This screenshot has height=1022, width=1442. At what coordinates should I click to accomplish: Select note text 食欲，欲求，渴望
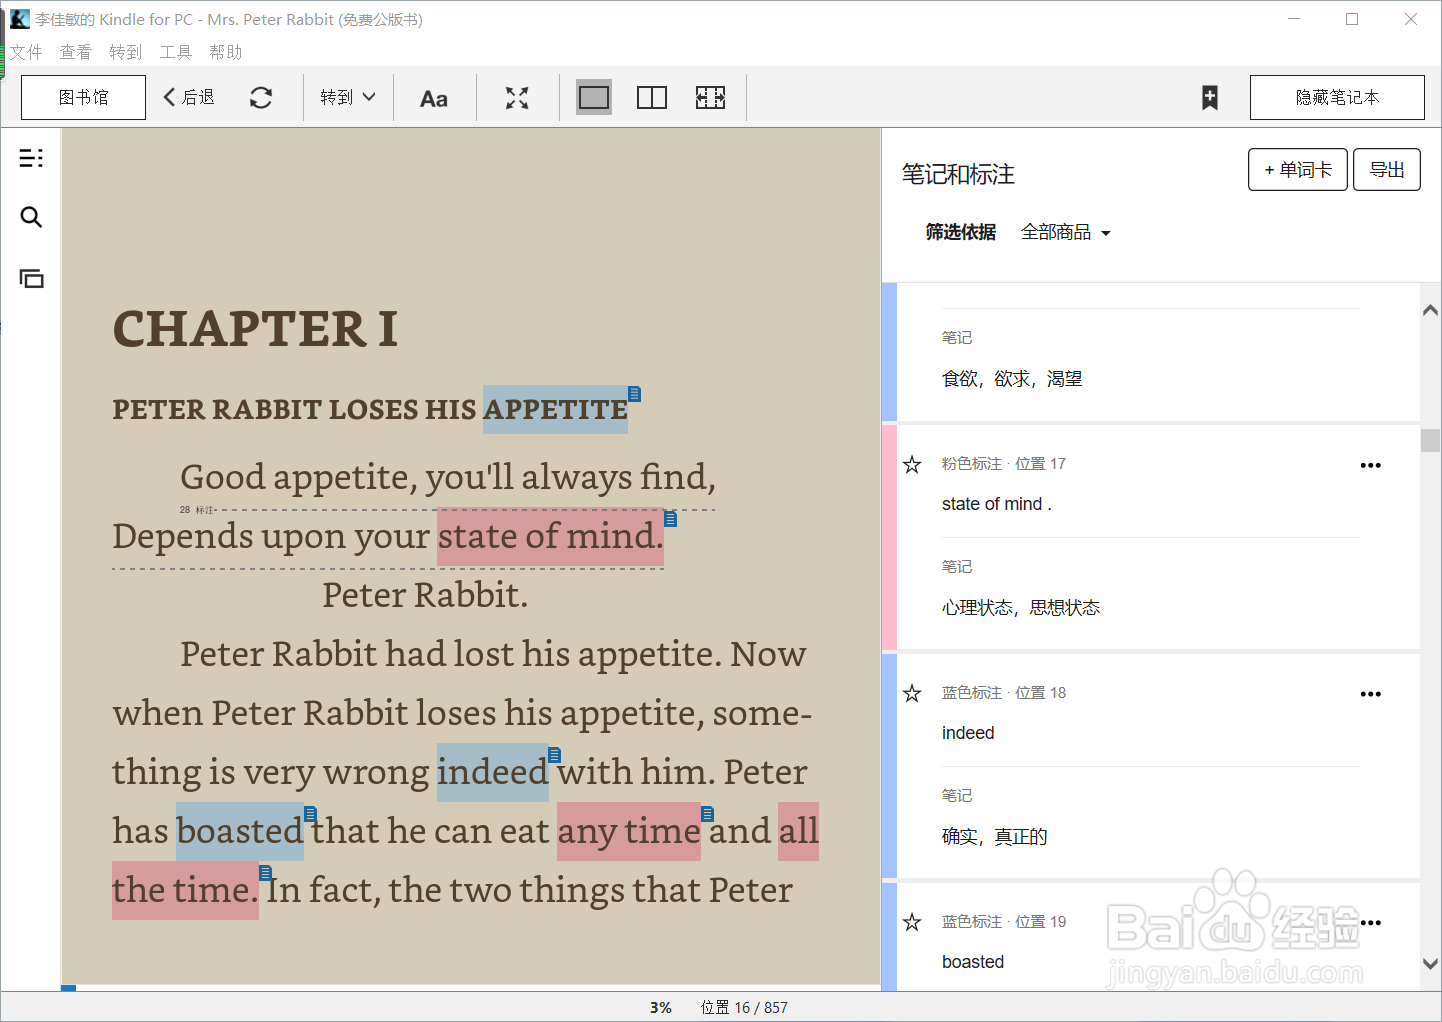(x=1012, y=379)
